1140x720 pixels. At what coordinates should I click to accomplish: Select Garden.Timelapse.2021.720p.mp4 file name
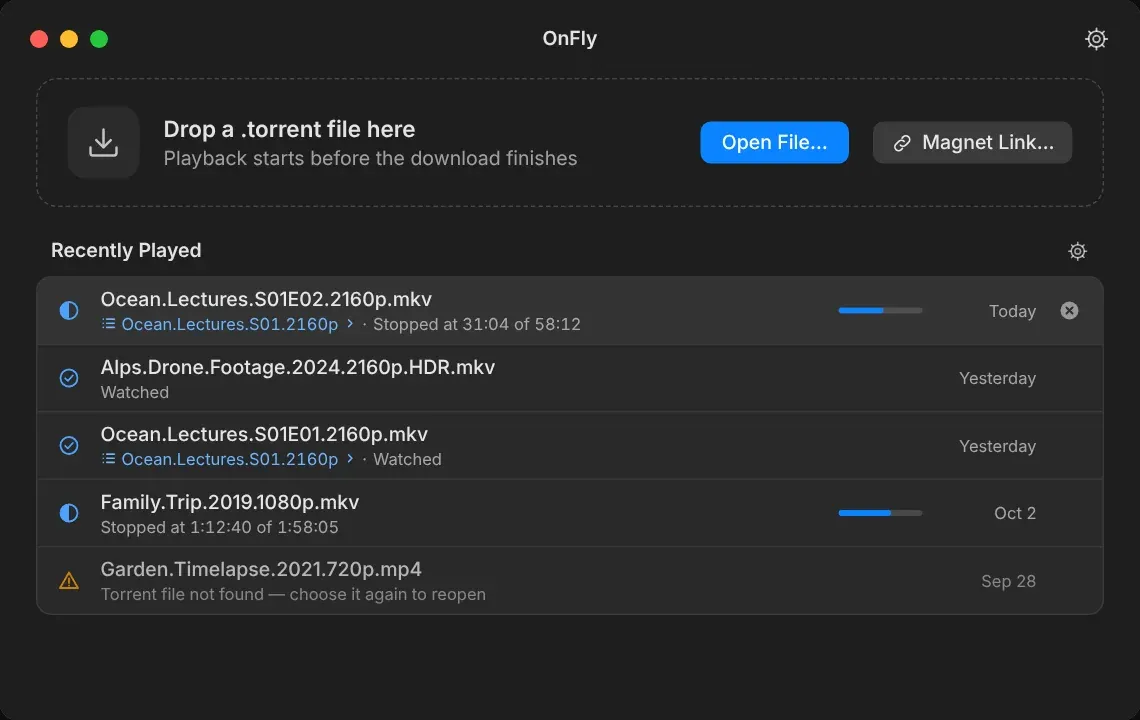[261, 569]
